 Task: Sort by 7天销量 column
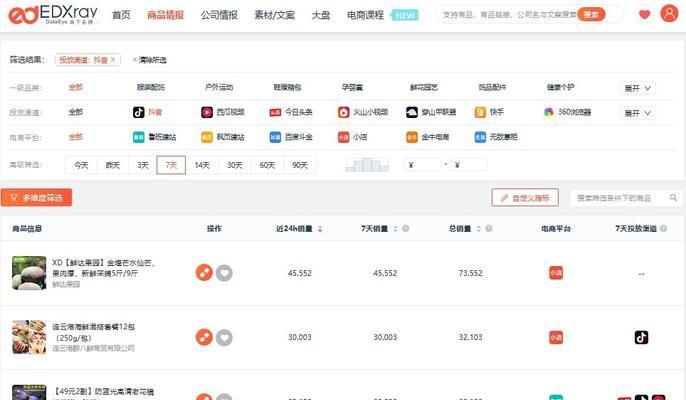[x=396, y=228]
